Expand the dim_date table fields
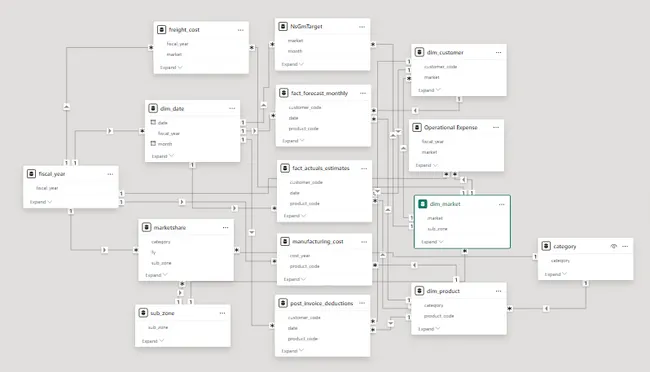The image size is (650, 372). (x=162, y=156)
